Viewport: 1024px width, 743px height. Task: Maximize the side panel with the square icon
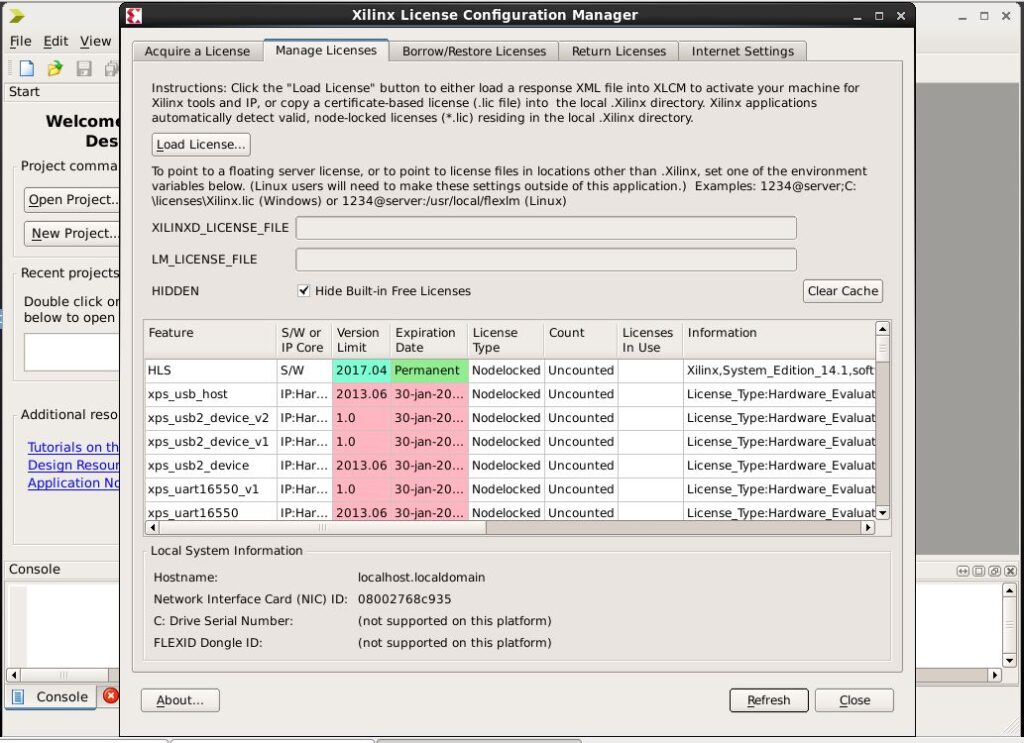click(x=977, y=571)
